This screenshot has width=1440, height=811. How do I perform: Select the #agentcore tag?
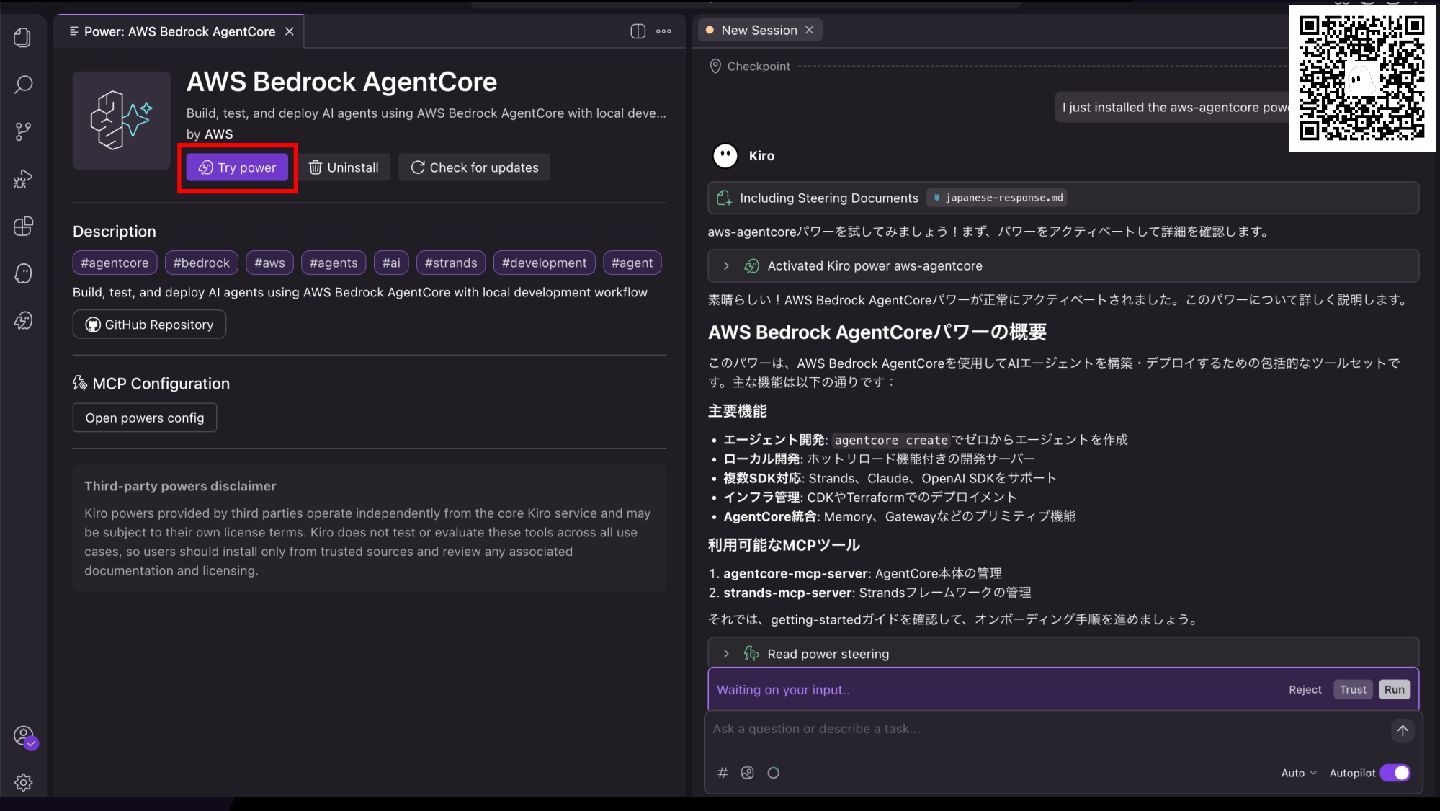pyautogui.click(x=115, y=263)
